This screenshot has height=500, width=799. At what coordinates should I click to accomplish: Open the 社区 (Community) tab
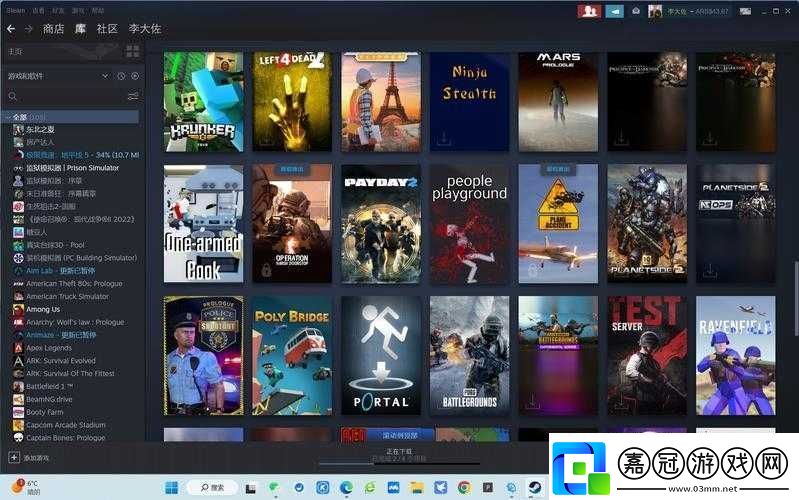point(107,29)
